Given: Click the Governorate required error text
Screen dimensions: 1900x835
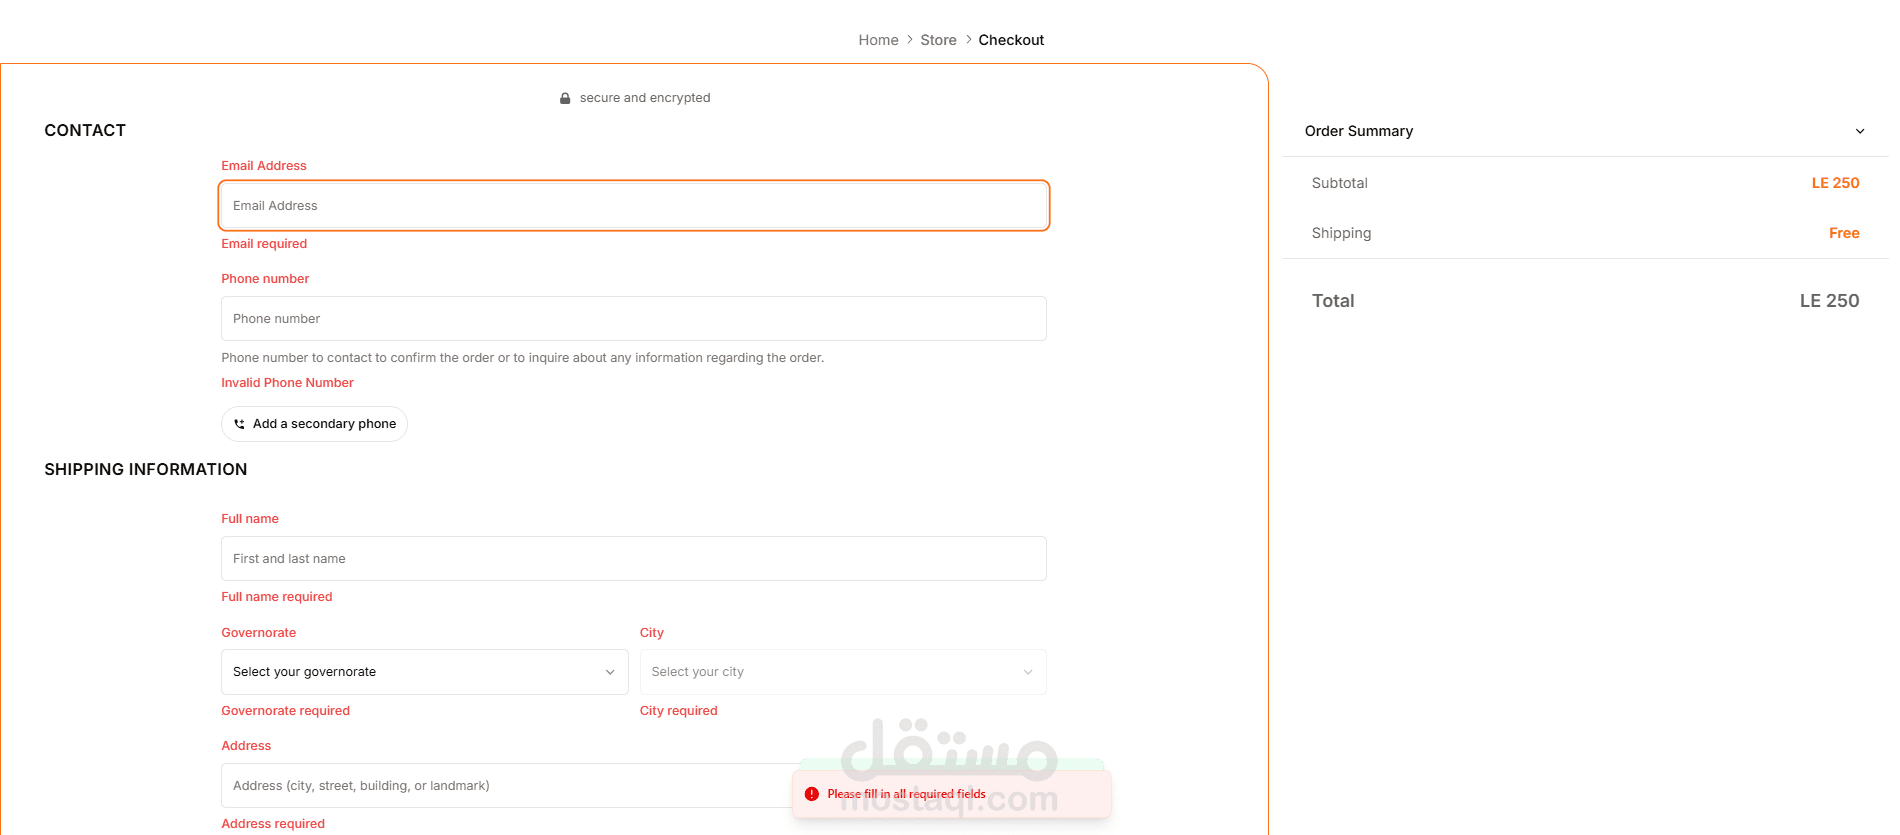Looking at the screenshot, I should [285, 711].
